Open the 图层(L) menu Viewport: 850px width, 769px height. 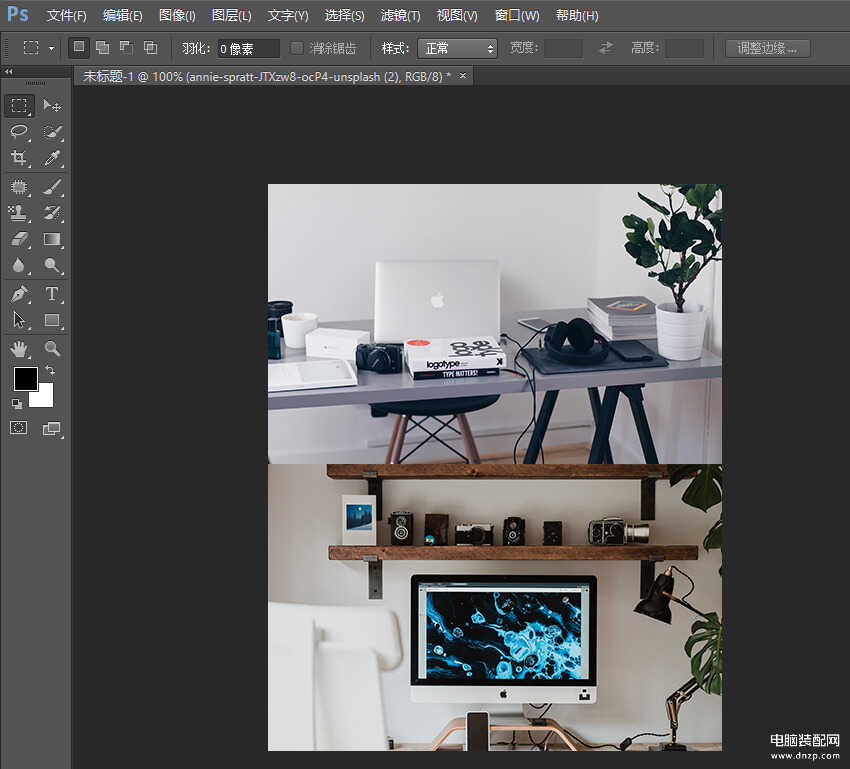tap(231, 16)
